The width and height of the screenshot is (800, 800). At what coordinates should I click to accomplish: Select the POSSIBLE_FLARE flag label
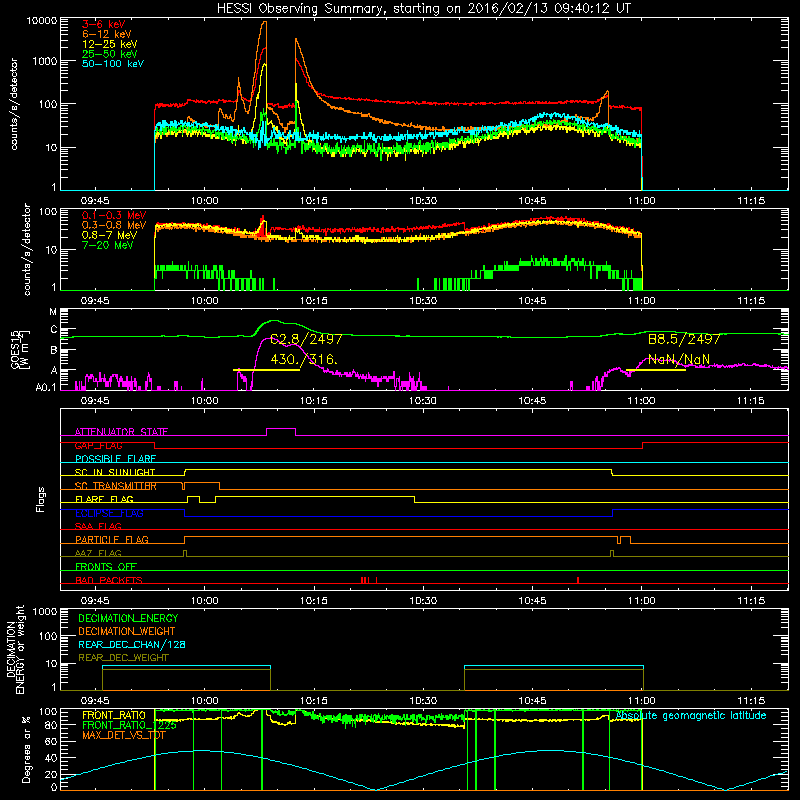[115, 459]
